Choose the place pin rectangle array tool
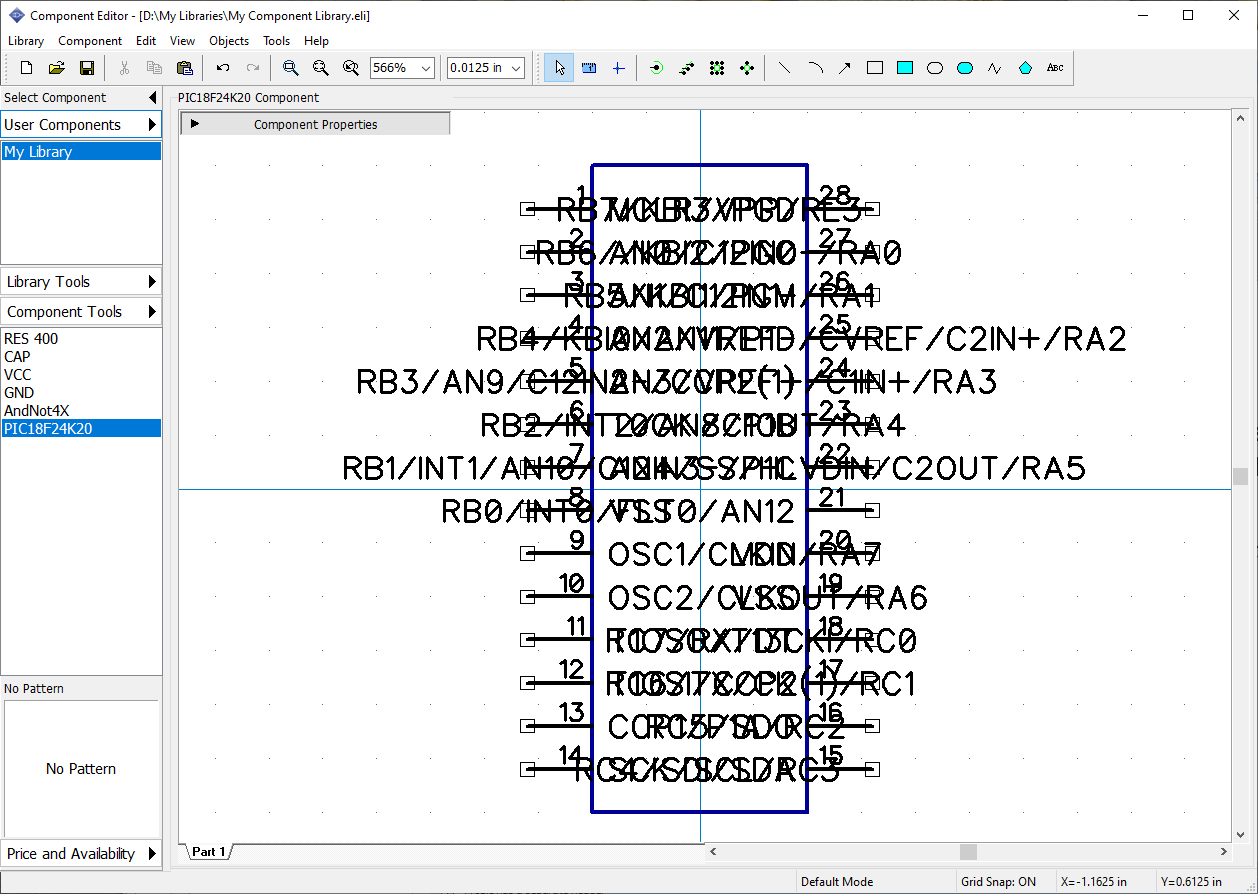This screenshot has width=1258, height=894. coord(716,68)
